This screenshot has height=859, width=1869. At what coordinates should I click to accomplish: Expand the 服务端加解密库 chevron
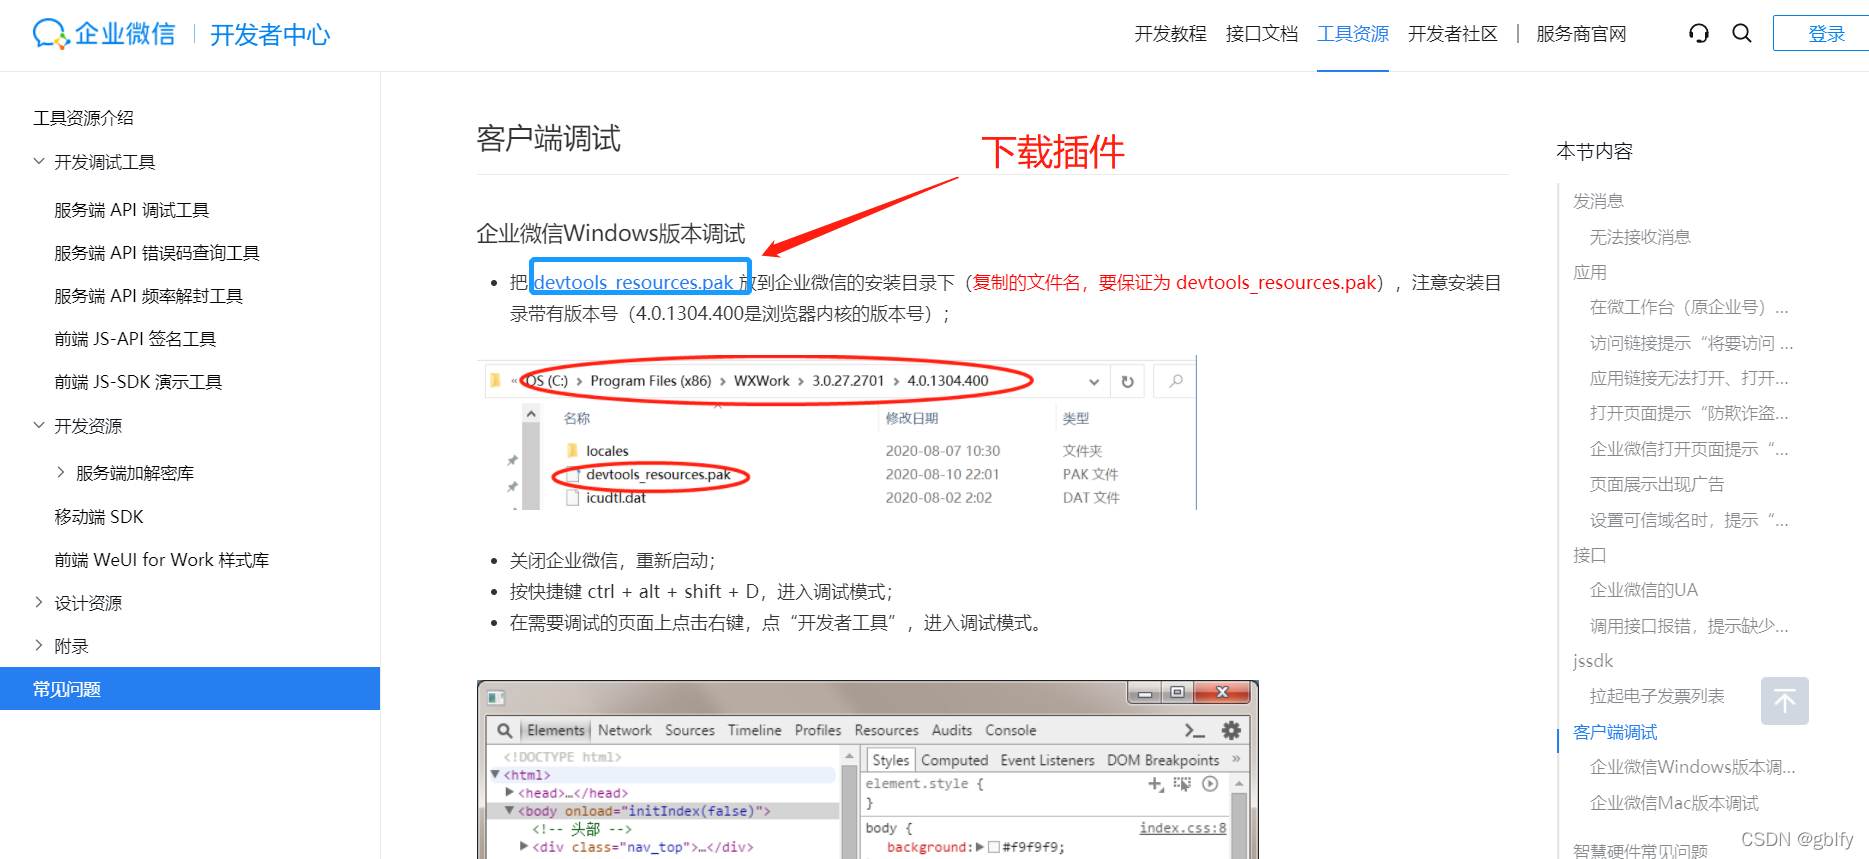61,472
